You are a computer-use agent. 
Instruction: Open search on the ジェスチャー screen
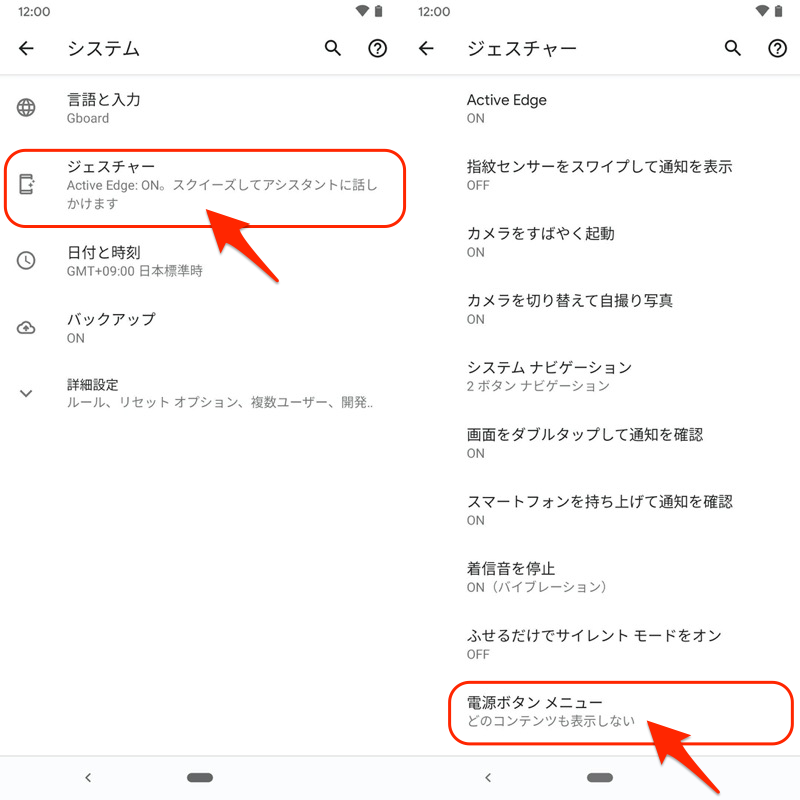[x=733, y=48]
